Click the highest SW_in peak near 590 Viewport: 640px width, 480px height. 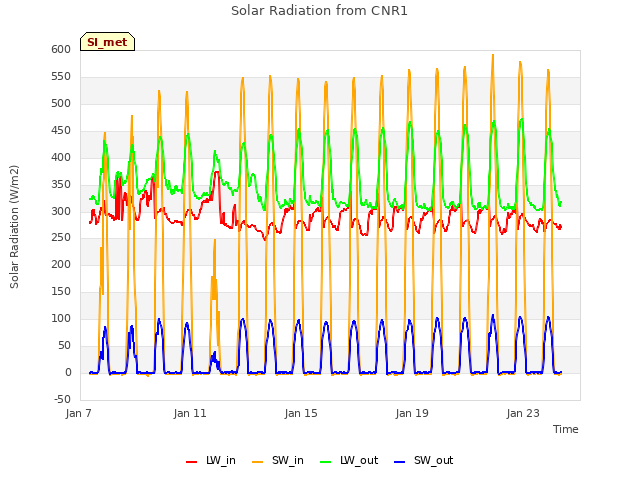pos(493,56)
